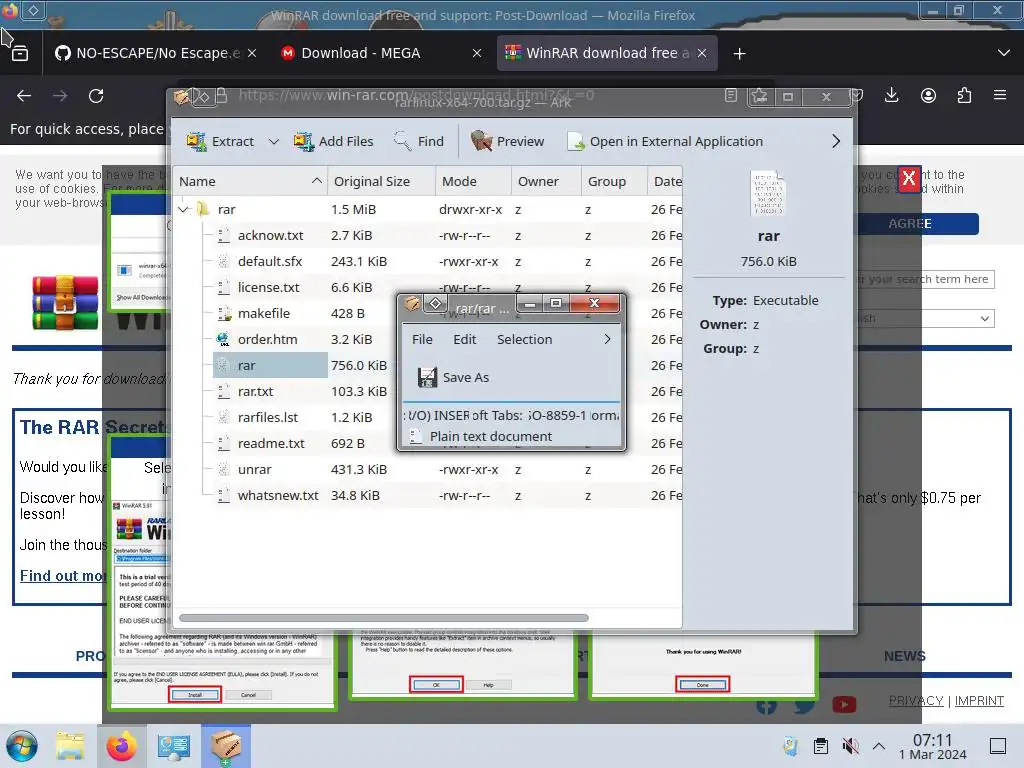Select rarfiles.lst entry
Screen dimensions: 1024x768
[268, 417]
